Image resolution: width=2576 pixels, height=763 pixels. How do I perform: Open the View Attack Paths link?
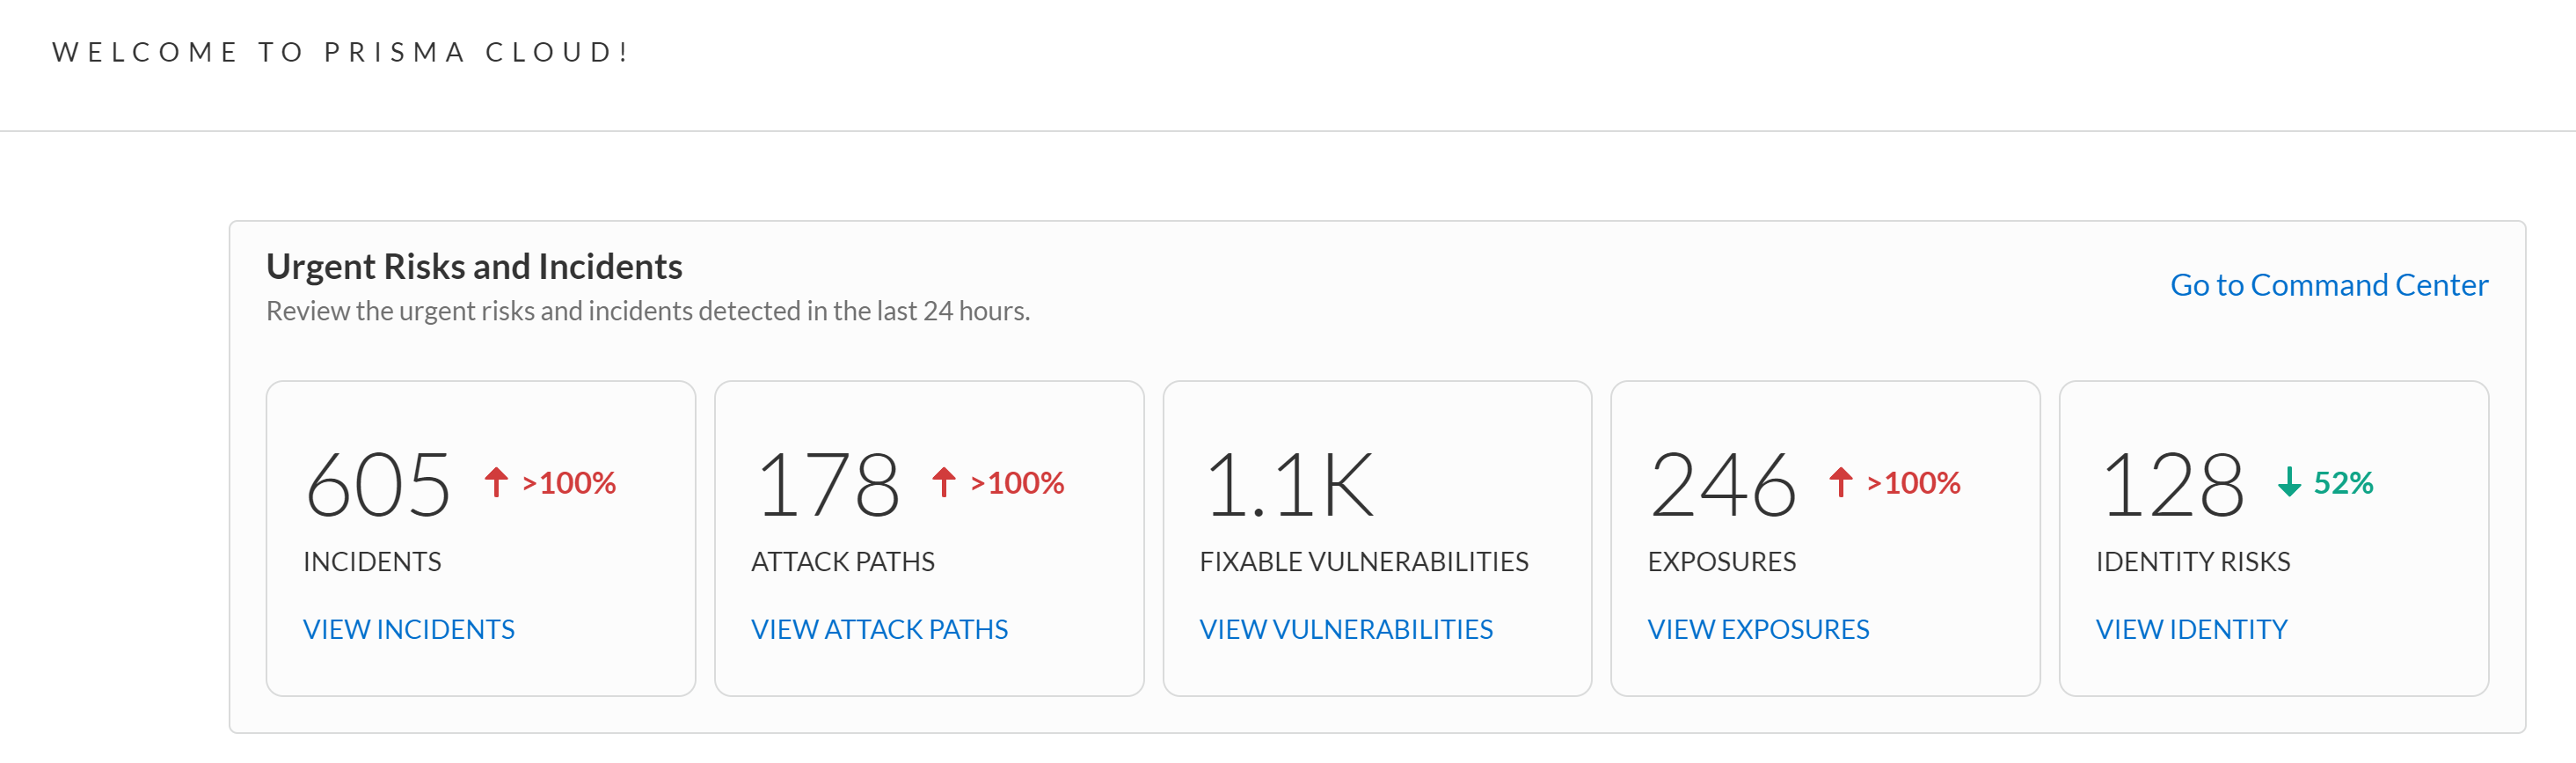tap(879, 629)
